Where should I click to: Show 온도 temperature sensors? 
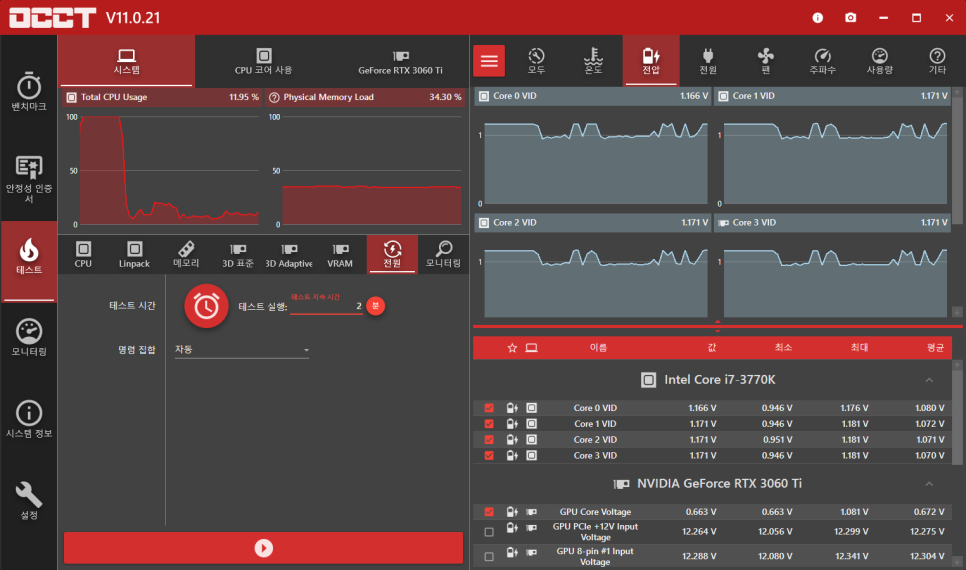pyautogui.click(x=593, y=61)
